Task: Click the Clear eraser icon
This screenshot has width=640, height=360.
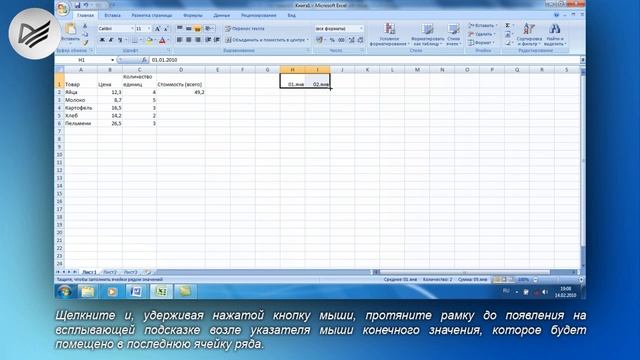Action: [508, 42]
